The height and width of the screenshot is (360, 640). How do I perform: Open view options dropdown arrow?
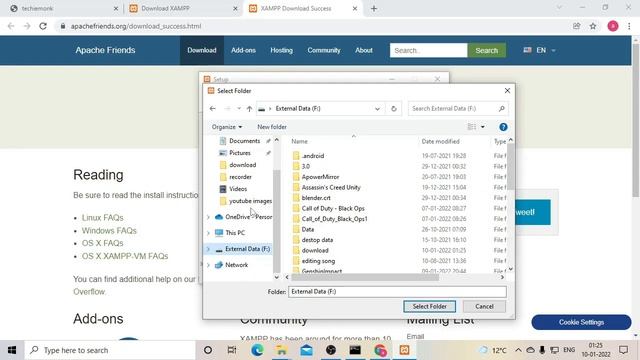coord(483,127)
